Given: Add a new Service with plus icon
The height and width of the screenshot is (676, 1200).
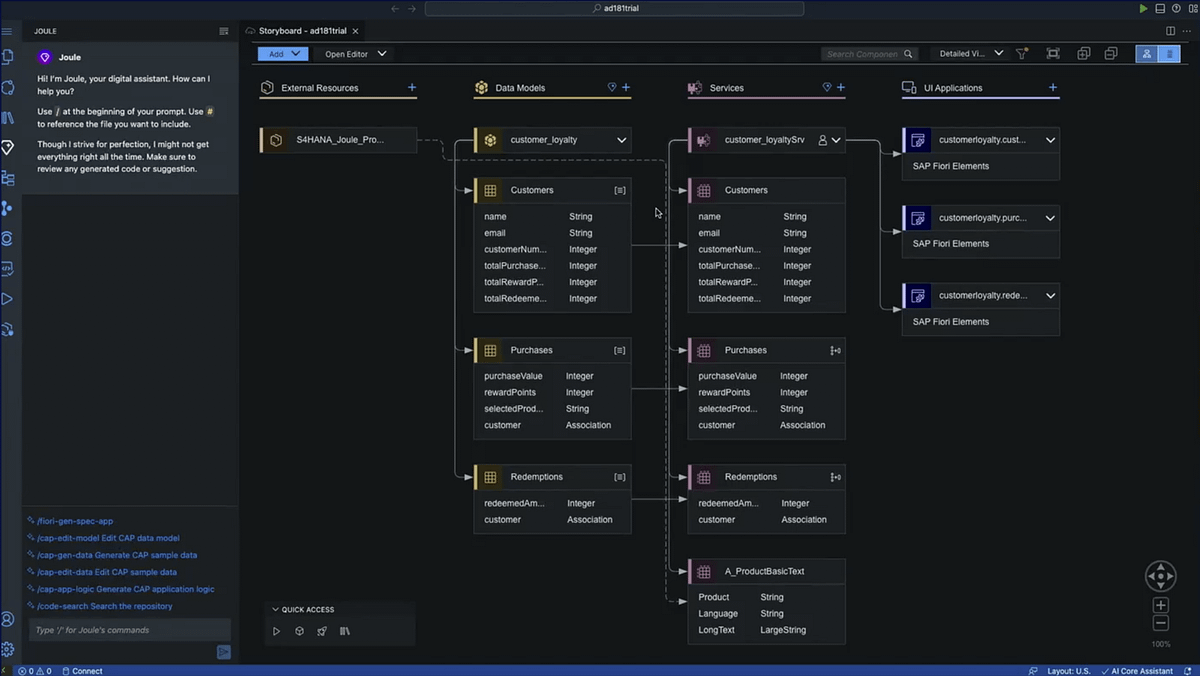Looking at the screenshot, I should tap(841, 88).
